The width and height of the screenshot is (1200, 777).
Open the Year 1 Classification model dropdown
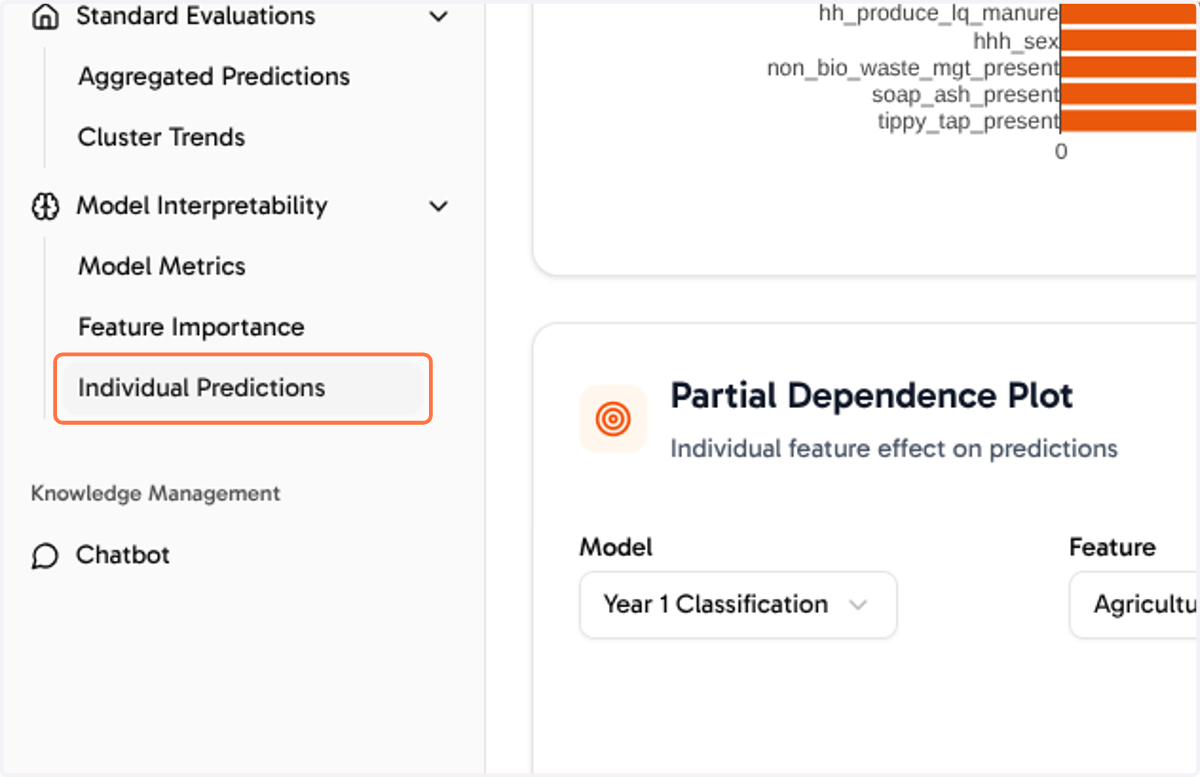point(738,605)
